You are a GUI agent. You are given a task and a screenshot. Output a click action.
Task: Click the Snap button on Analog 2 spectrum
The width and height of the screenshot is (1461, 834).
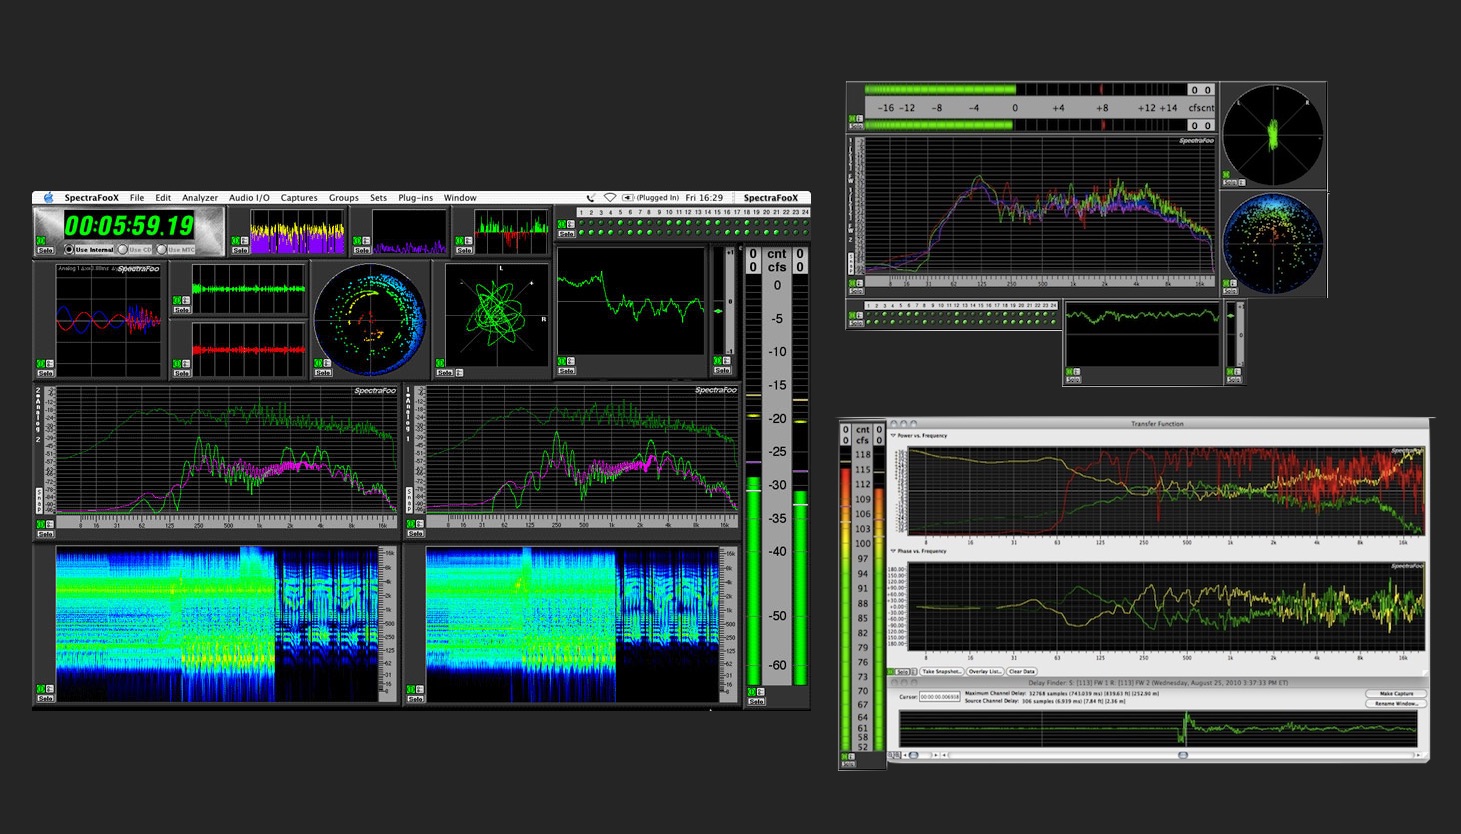pos(40,499)
